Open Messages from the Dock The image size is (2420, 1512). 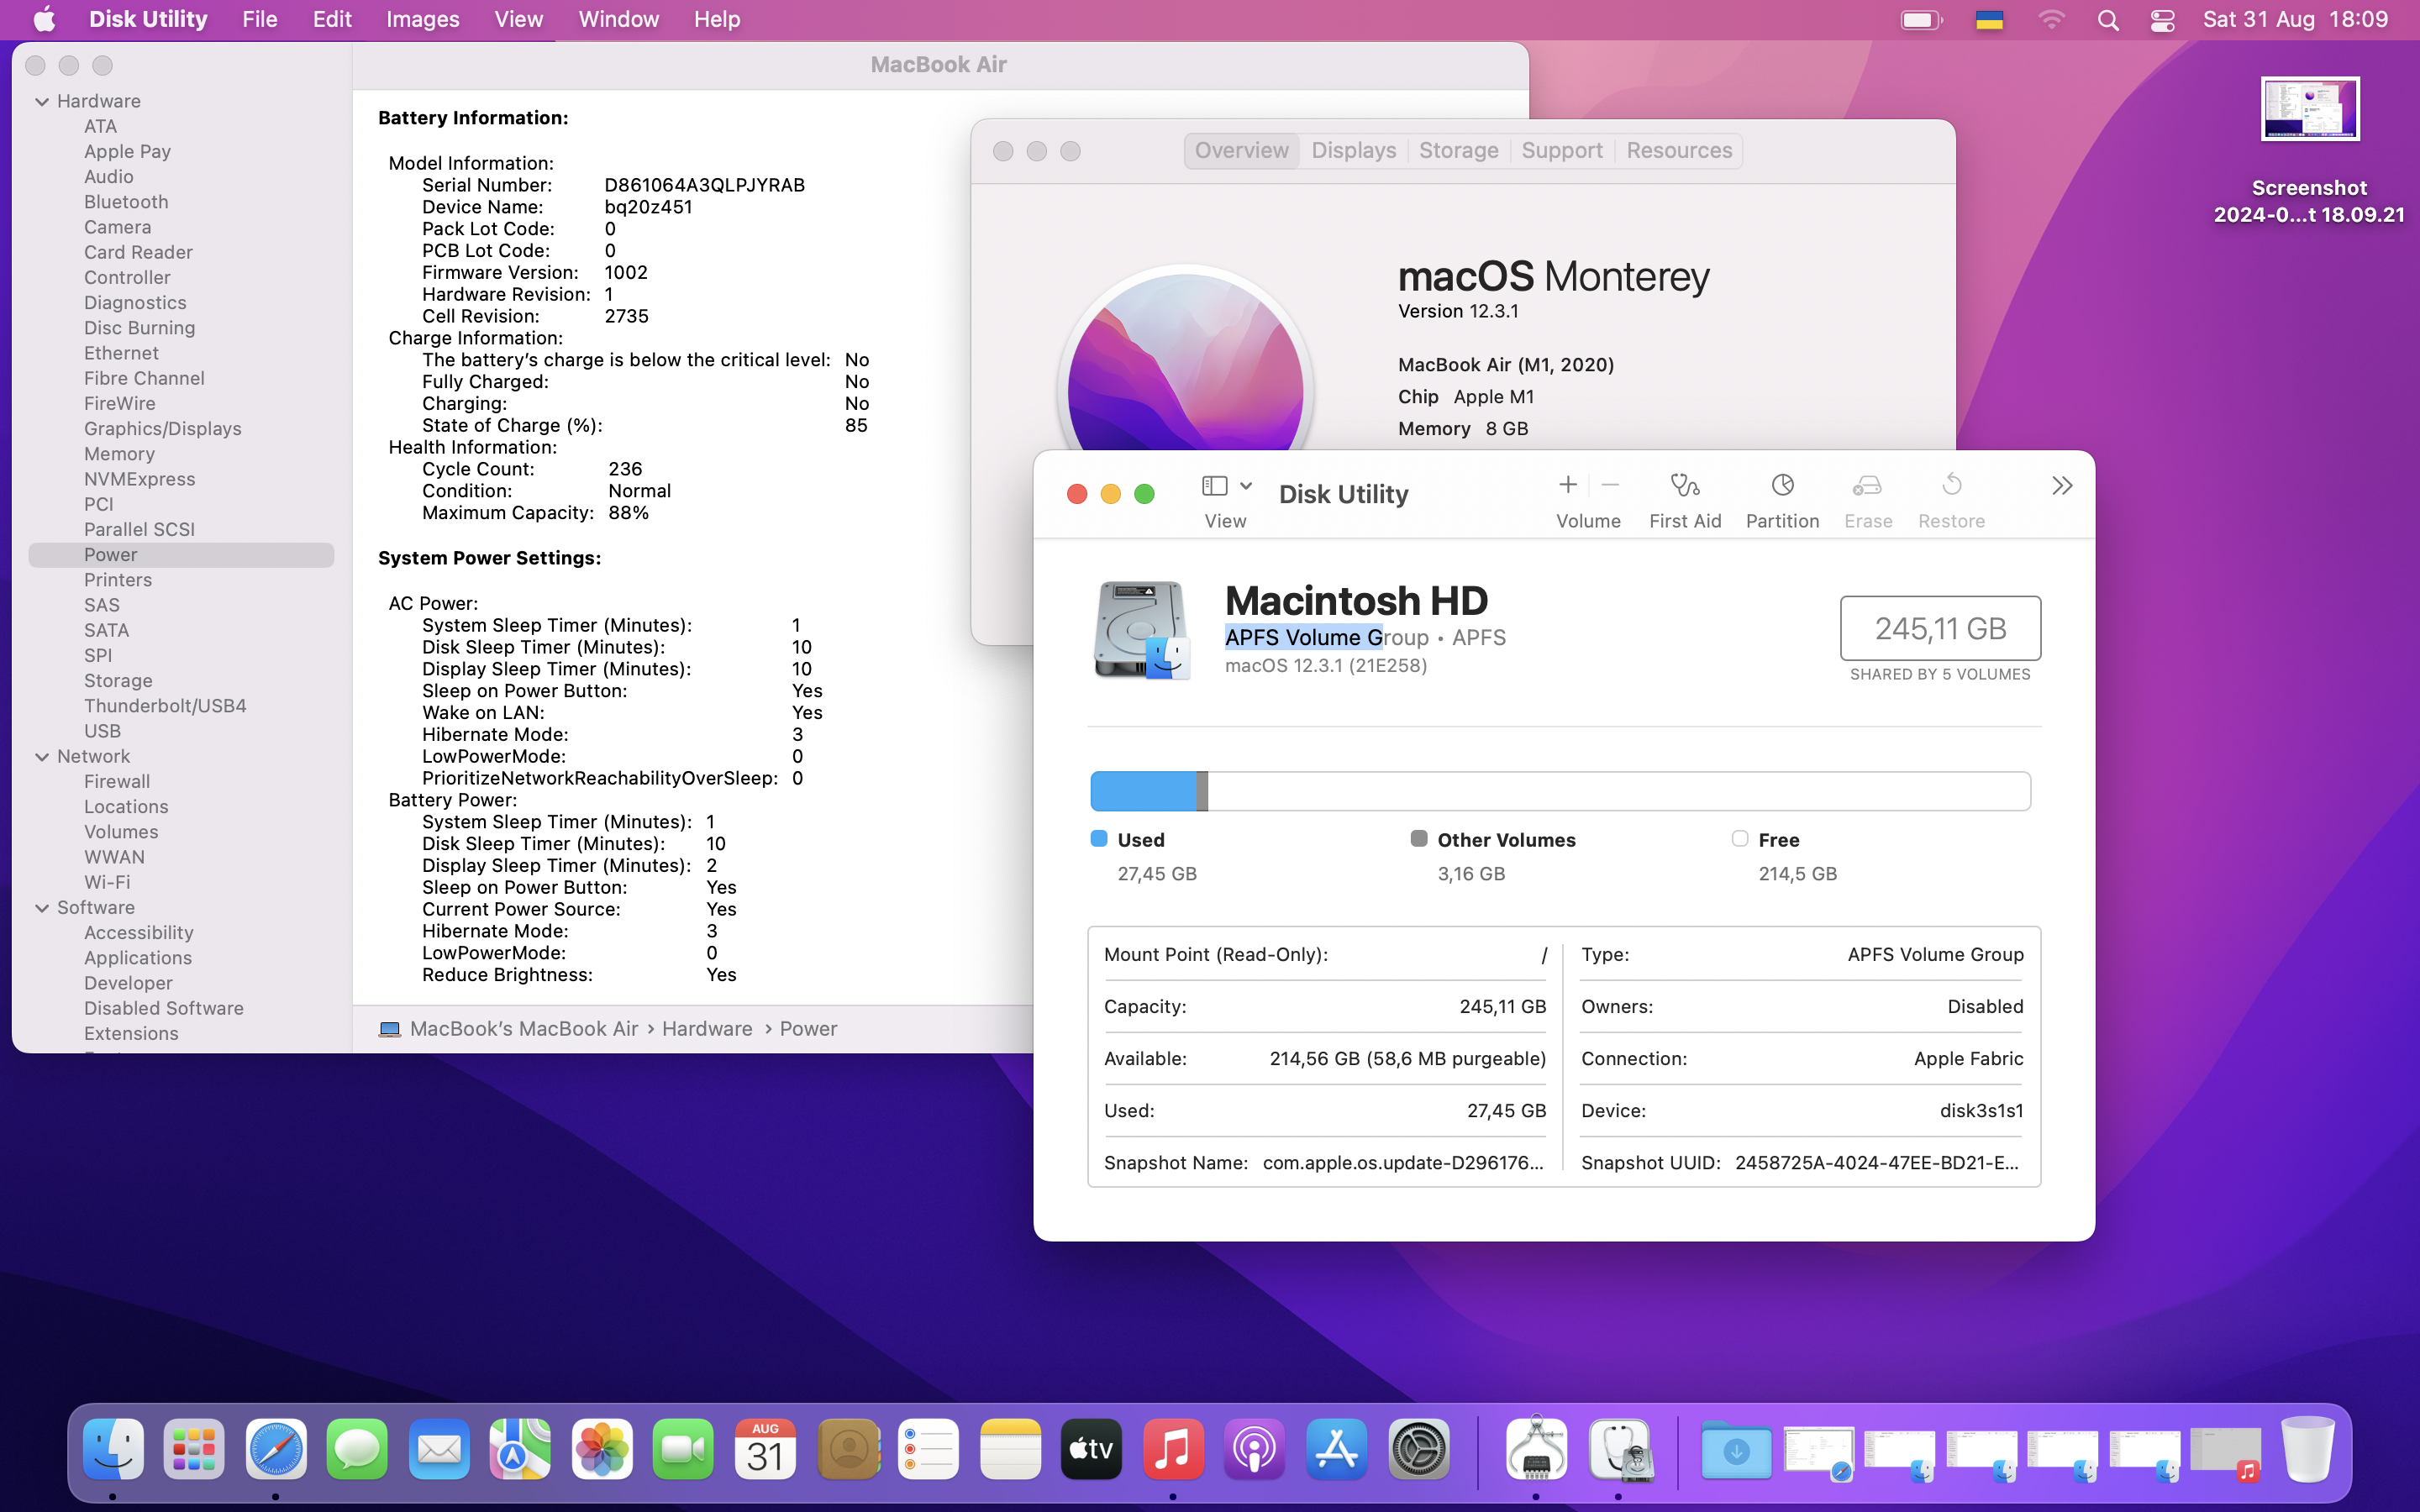(357, 1448)
